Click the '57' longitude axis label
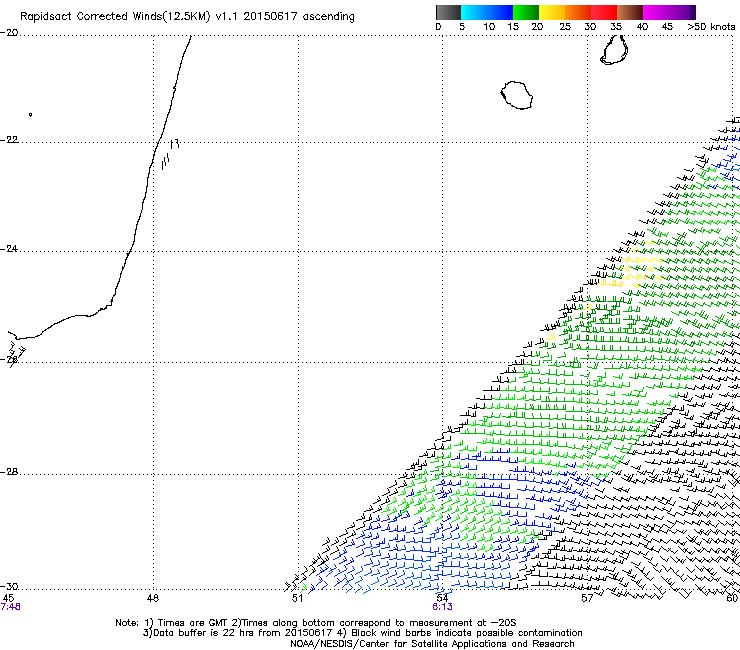Image resolution: width=740 pixels, height=650 pixels. 587,599
